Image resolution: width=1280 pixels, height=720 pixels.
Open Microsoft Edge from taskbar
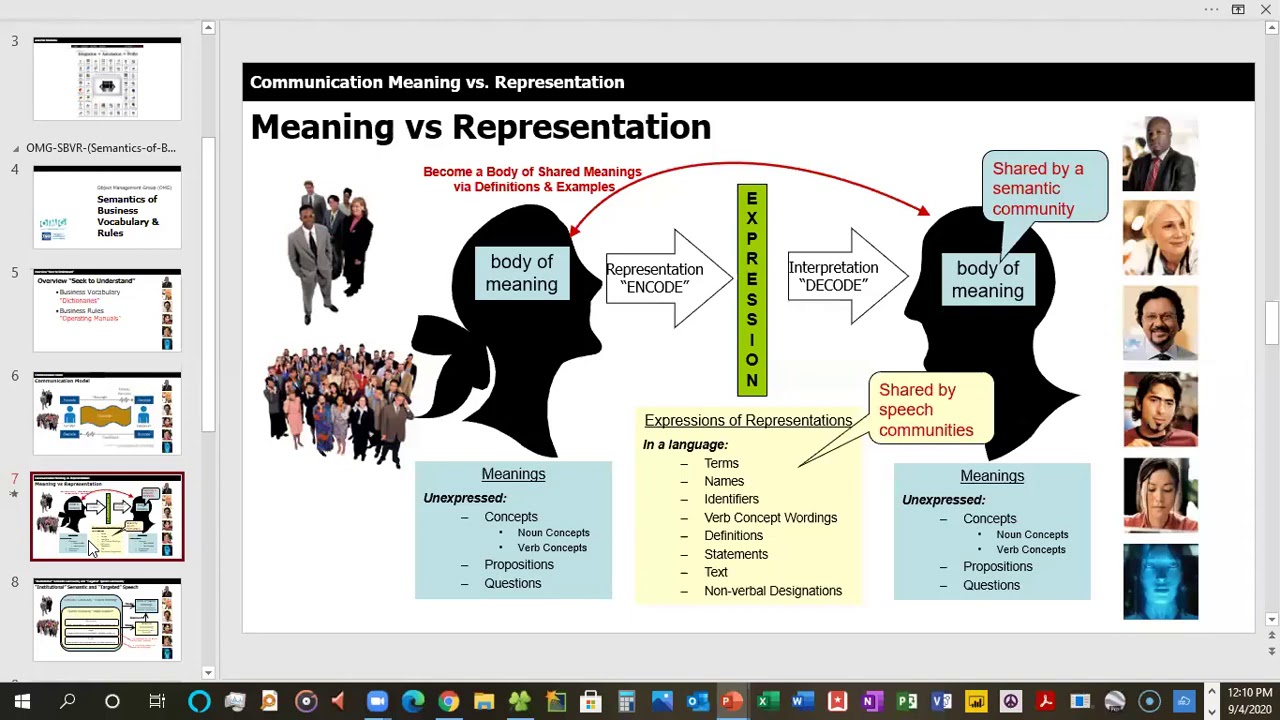(x=413, y=701)
